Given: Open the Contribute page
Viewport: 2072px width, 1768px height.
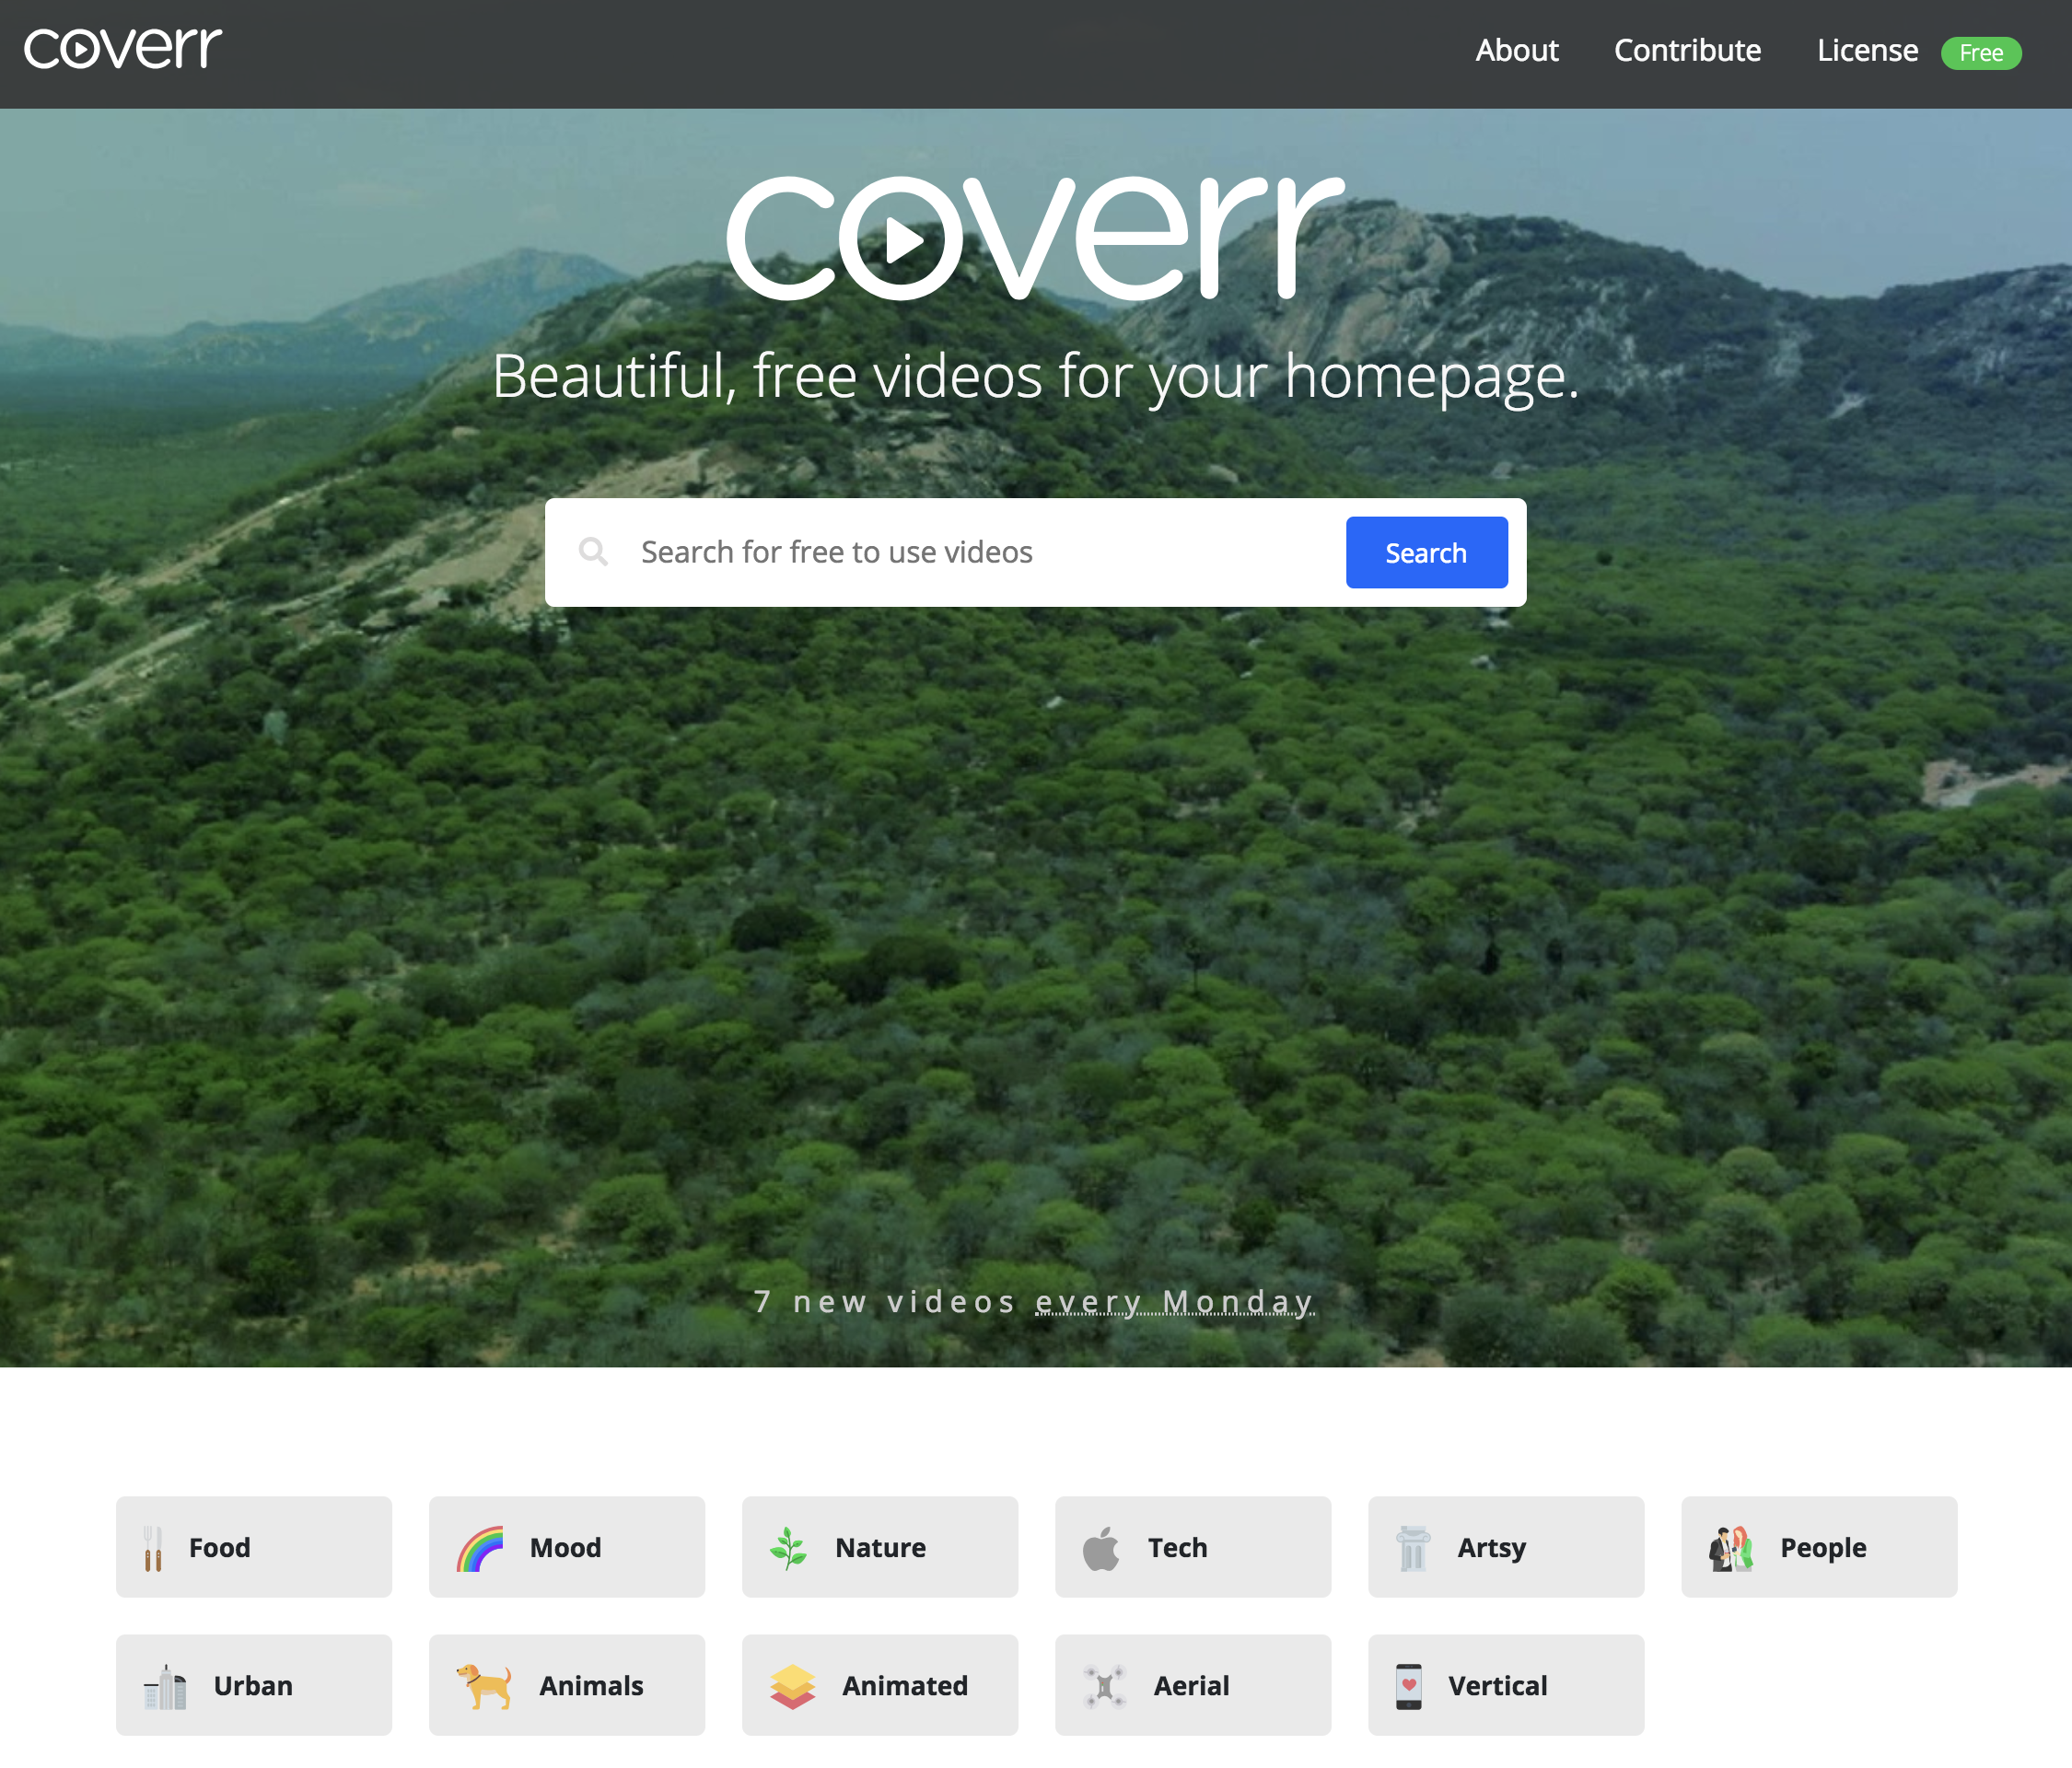Looking at the screenshot, I should [1687, 50].
